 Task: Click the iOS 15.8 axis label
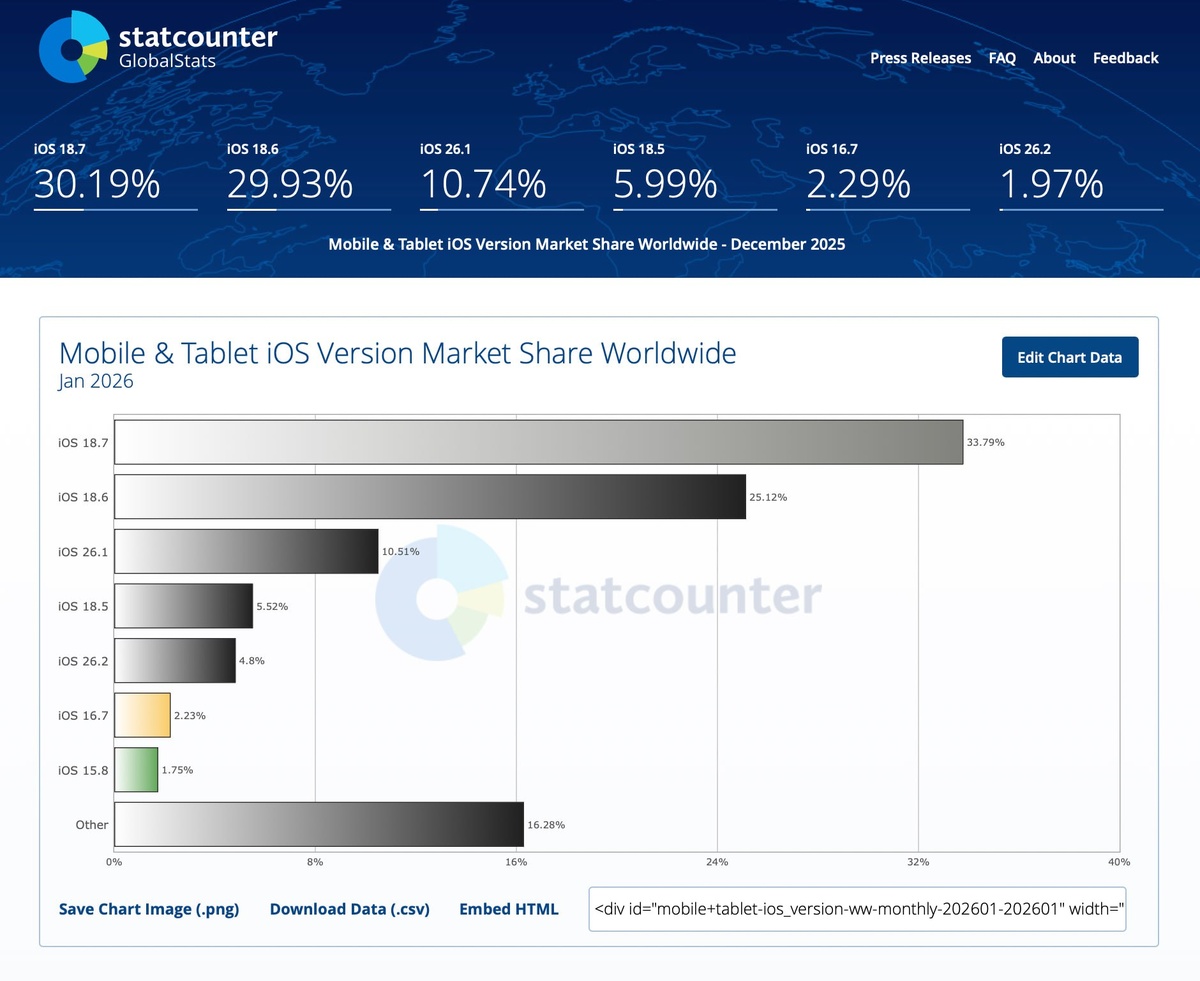tap(83, 770)
